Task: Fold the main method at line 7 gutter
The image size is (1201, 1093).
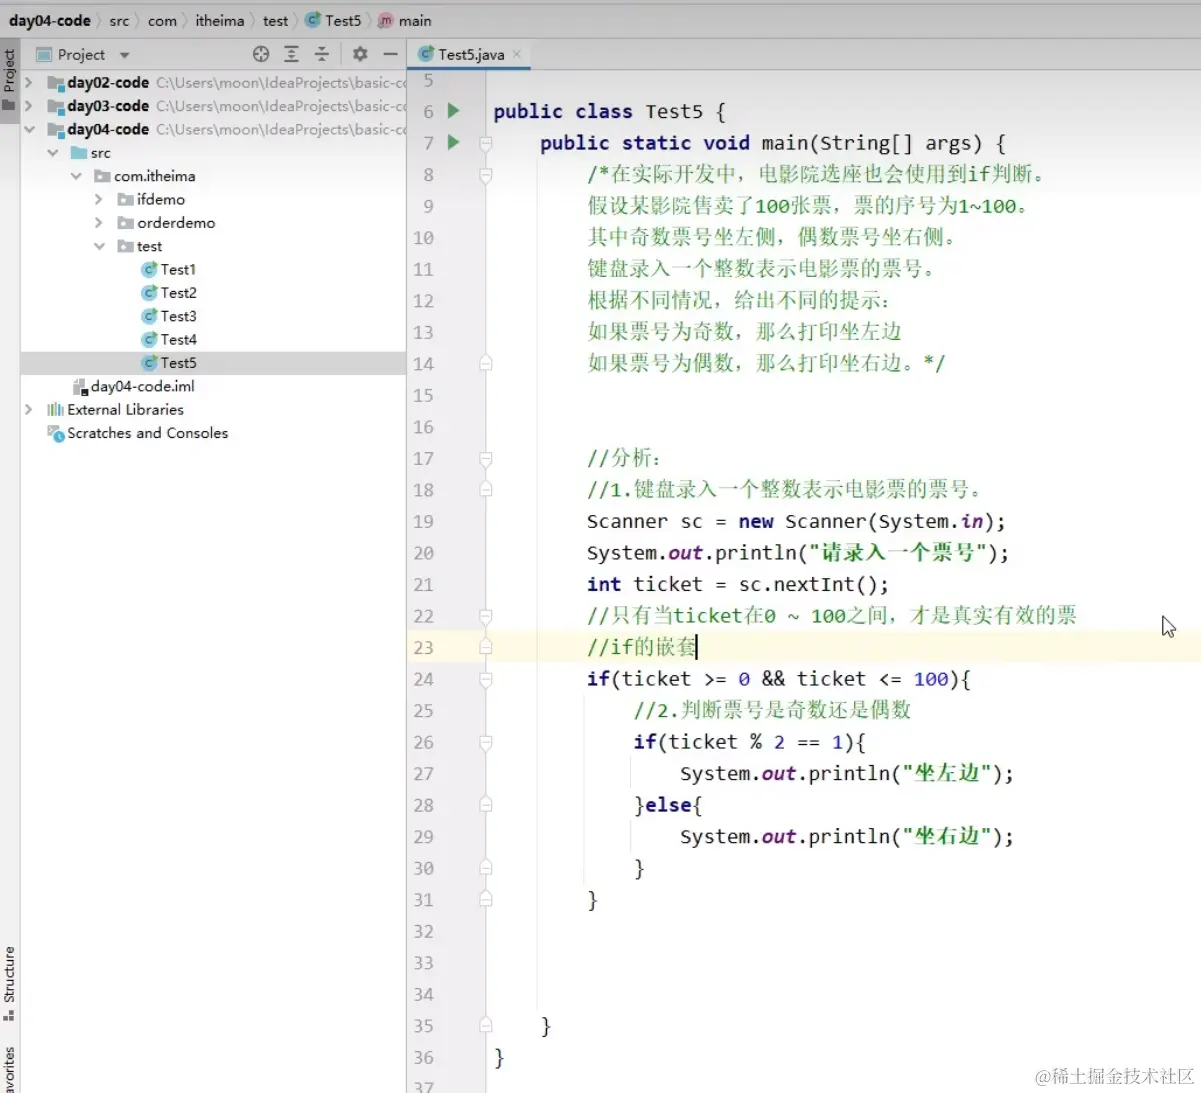Action: click(x=485, y=143)
